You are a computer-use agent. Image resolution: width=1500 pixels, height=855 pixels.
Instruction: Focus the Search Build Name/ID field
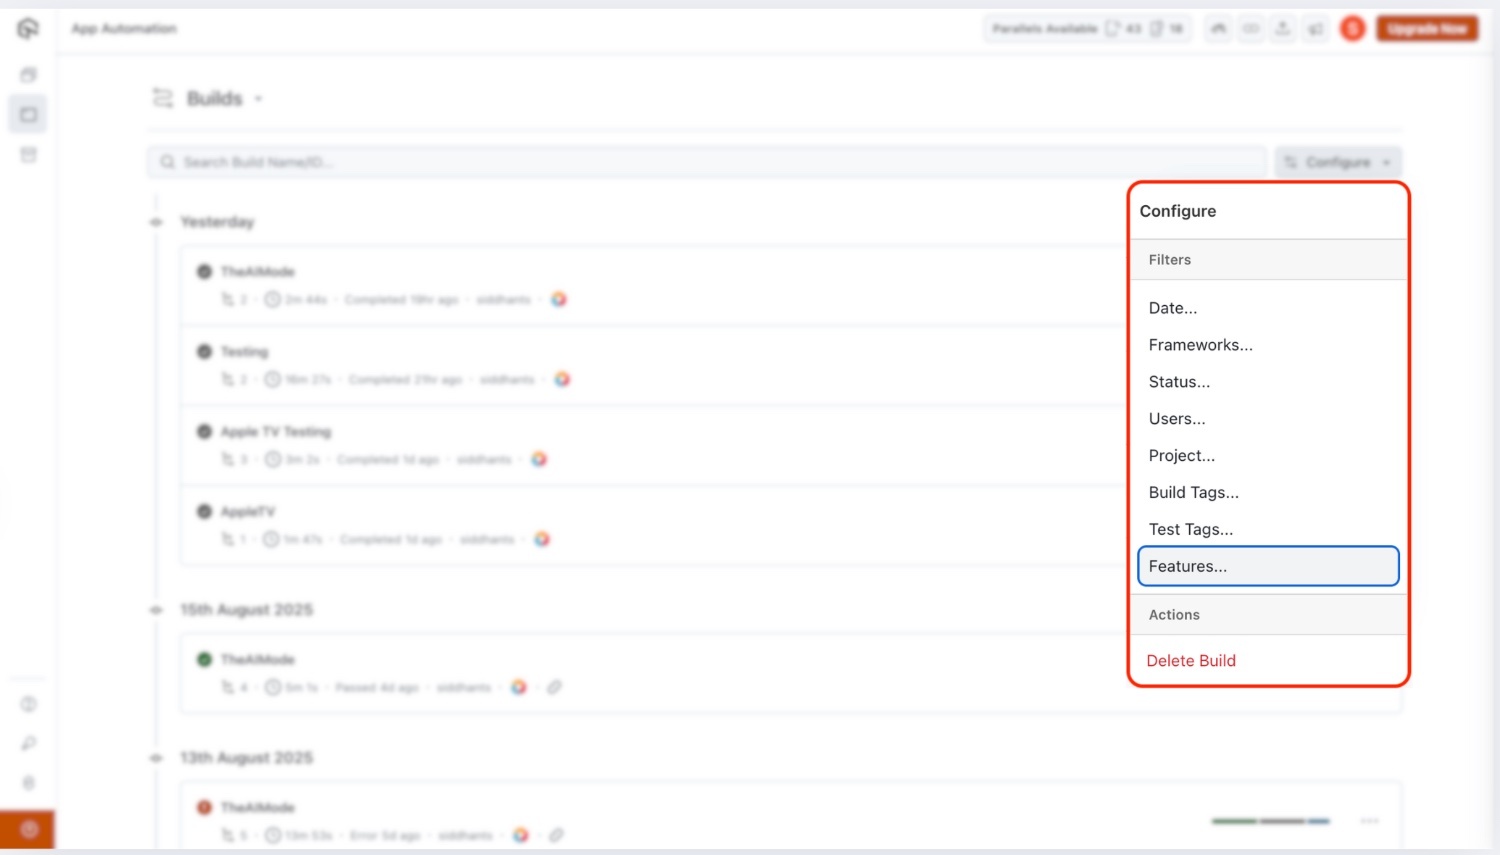pos(707,162)
